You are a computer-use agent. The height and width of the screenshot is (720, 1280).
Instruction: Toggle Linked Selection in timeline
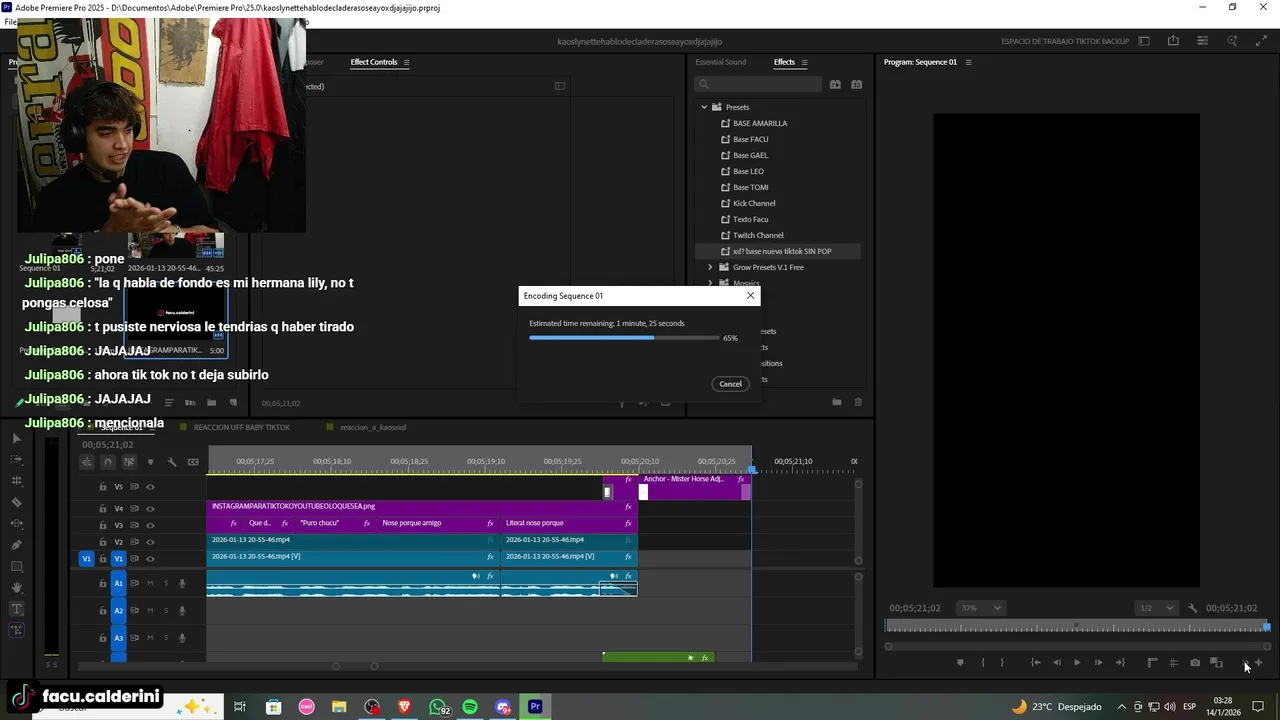[x=129, y=462]
